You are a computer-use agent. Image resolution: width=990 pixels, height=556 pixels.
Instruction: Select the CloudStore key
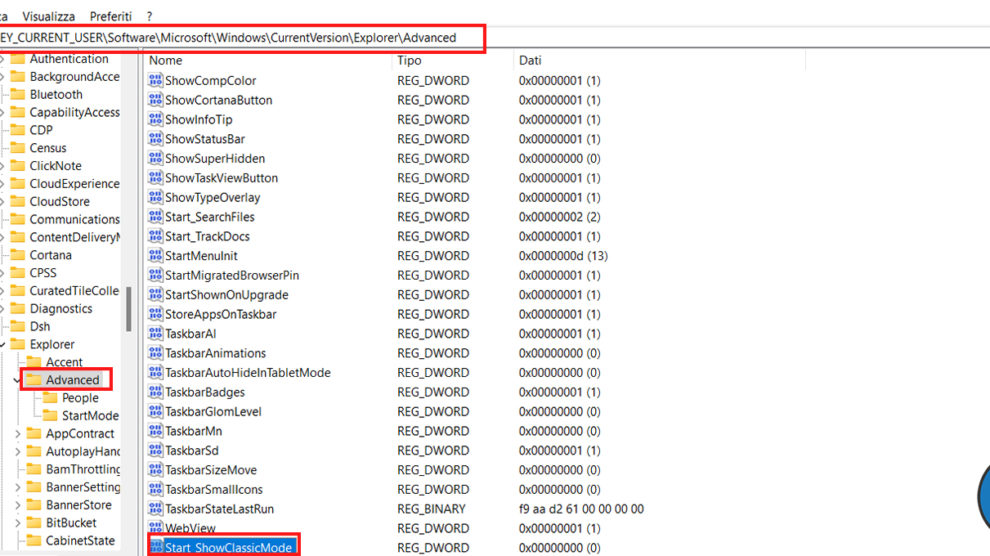point(59,201)
